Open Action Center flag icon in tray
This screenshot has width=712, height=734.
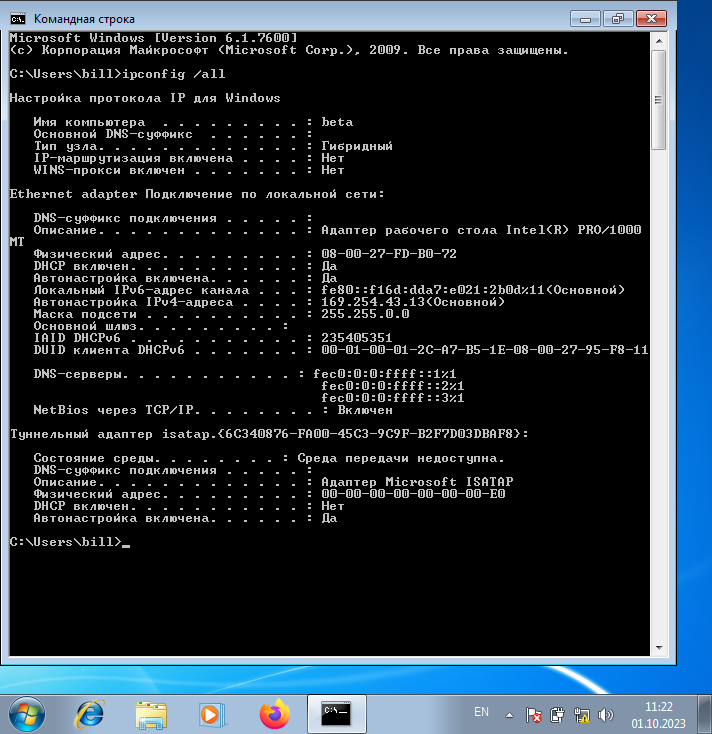click(533, 715)
